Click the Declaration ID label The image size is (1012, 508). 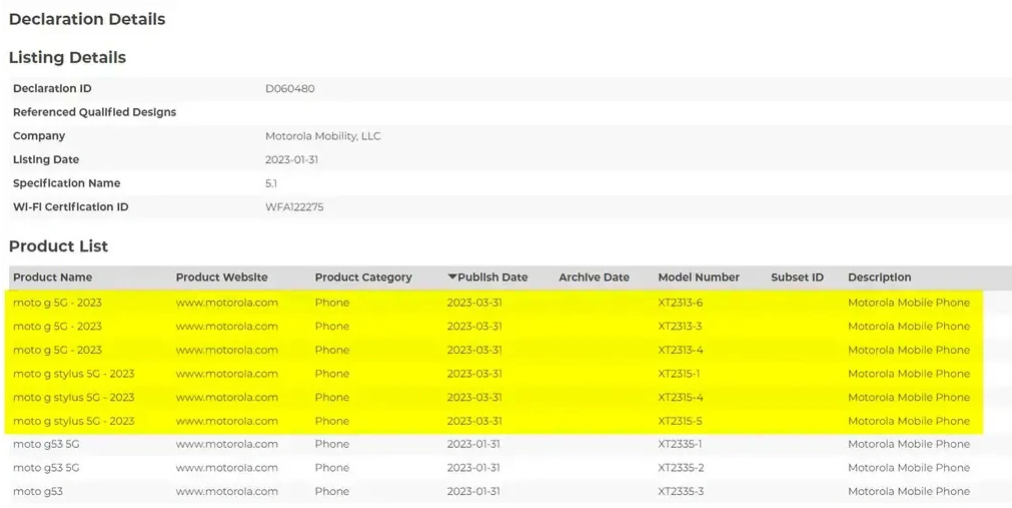(x=52, y=88)
